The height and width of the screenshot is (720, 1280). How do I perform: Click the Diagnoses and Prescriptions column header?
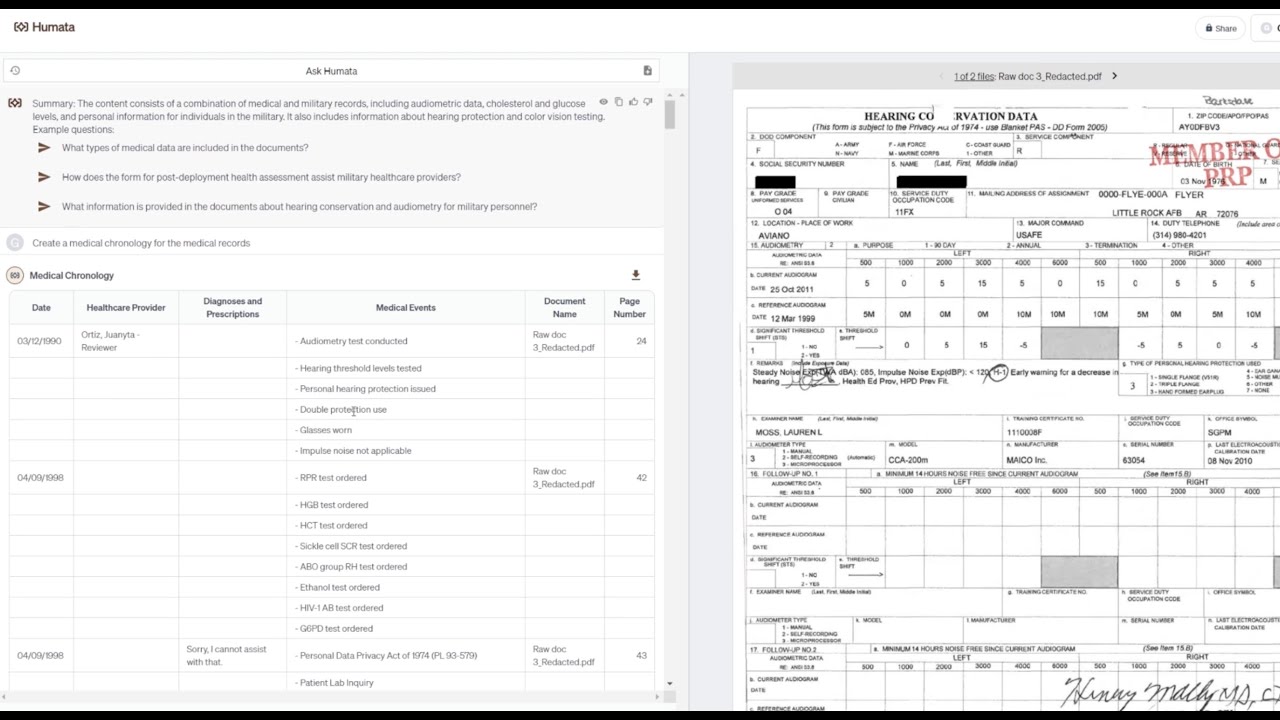click(x=232, y=308)
